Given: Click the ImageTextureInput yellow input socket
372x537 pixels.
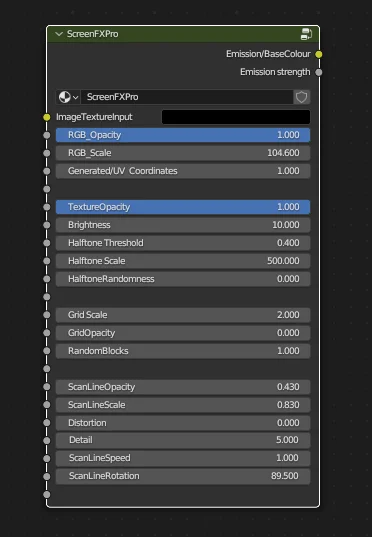Looking at the screenshot, I should click(47, 117).
